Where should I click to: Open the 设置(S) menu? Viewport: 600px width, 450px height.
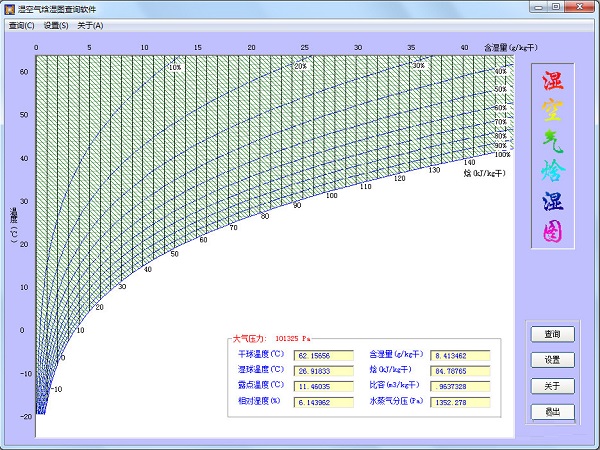coord(56,25)
